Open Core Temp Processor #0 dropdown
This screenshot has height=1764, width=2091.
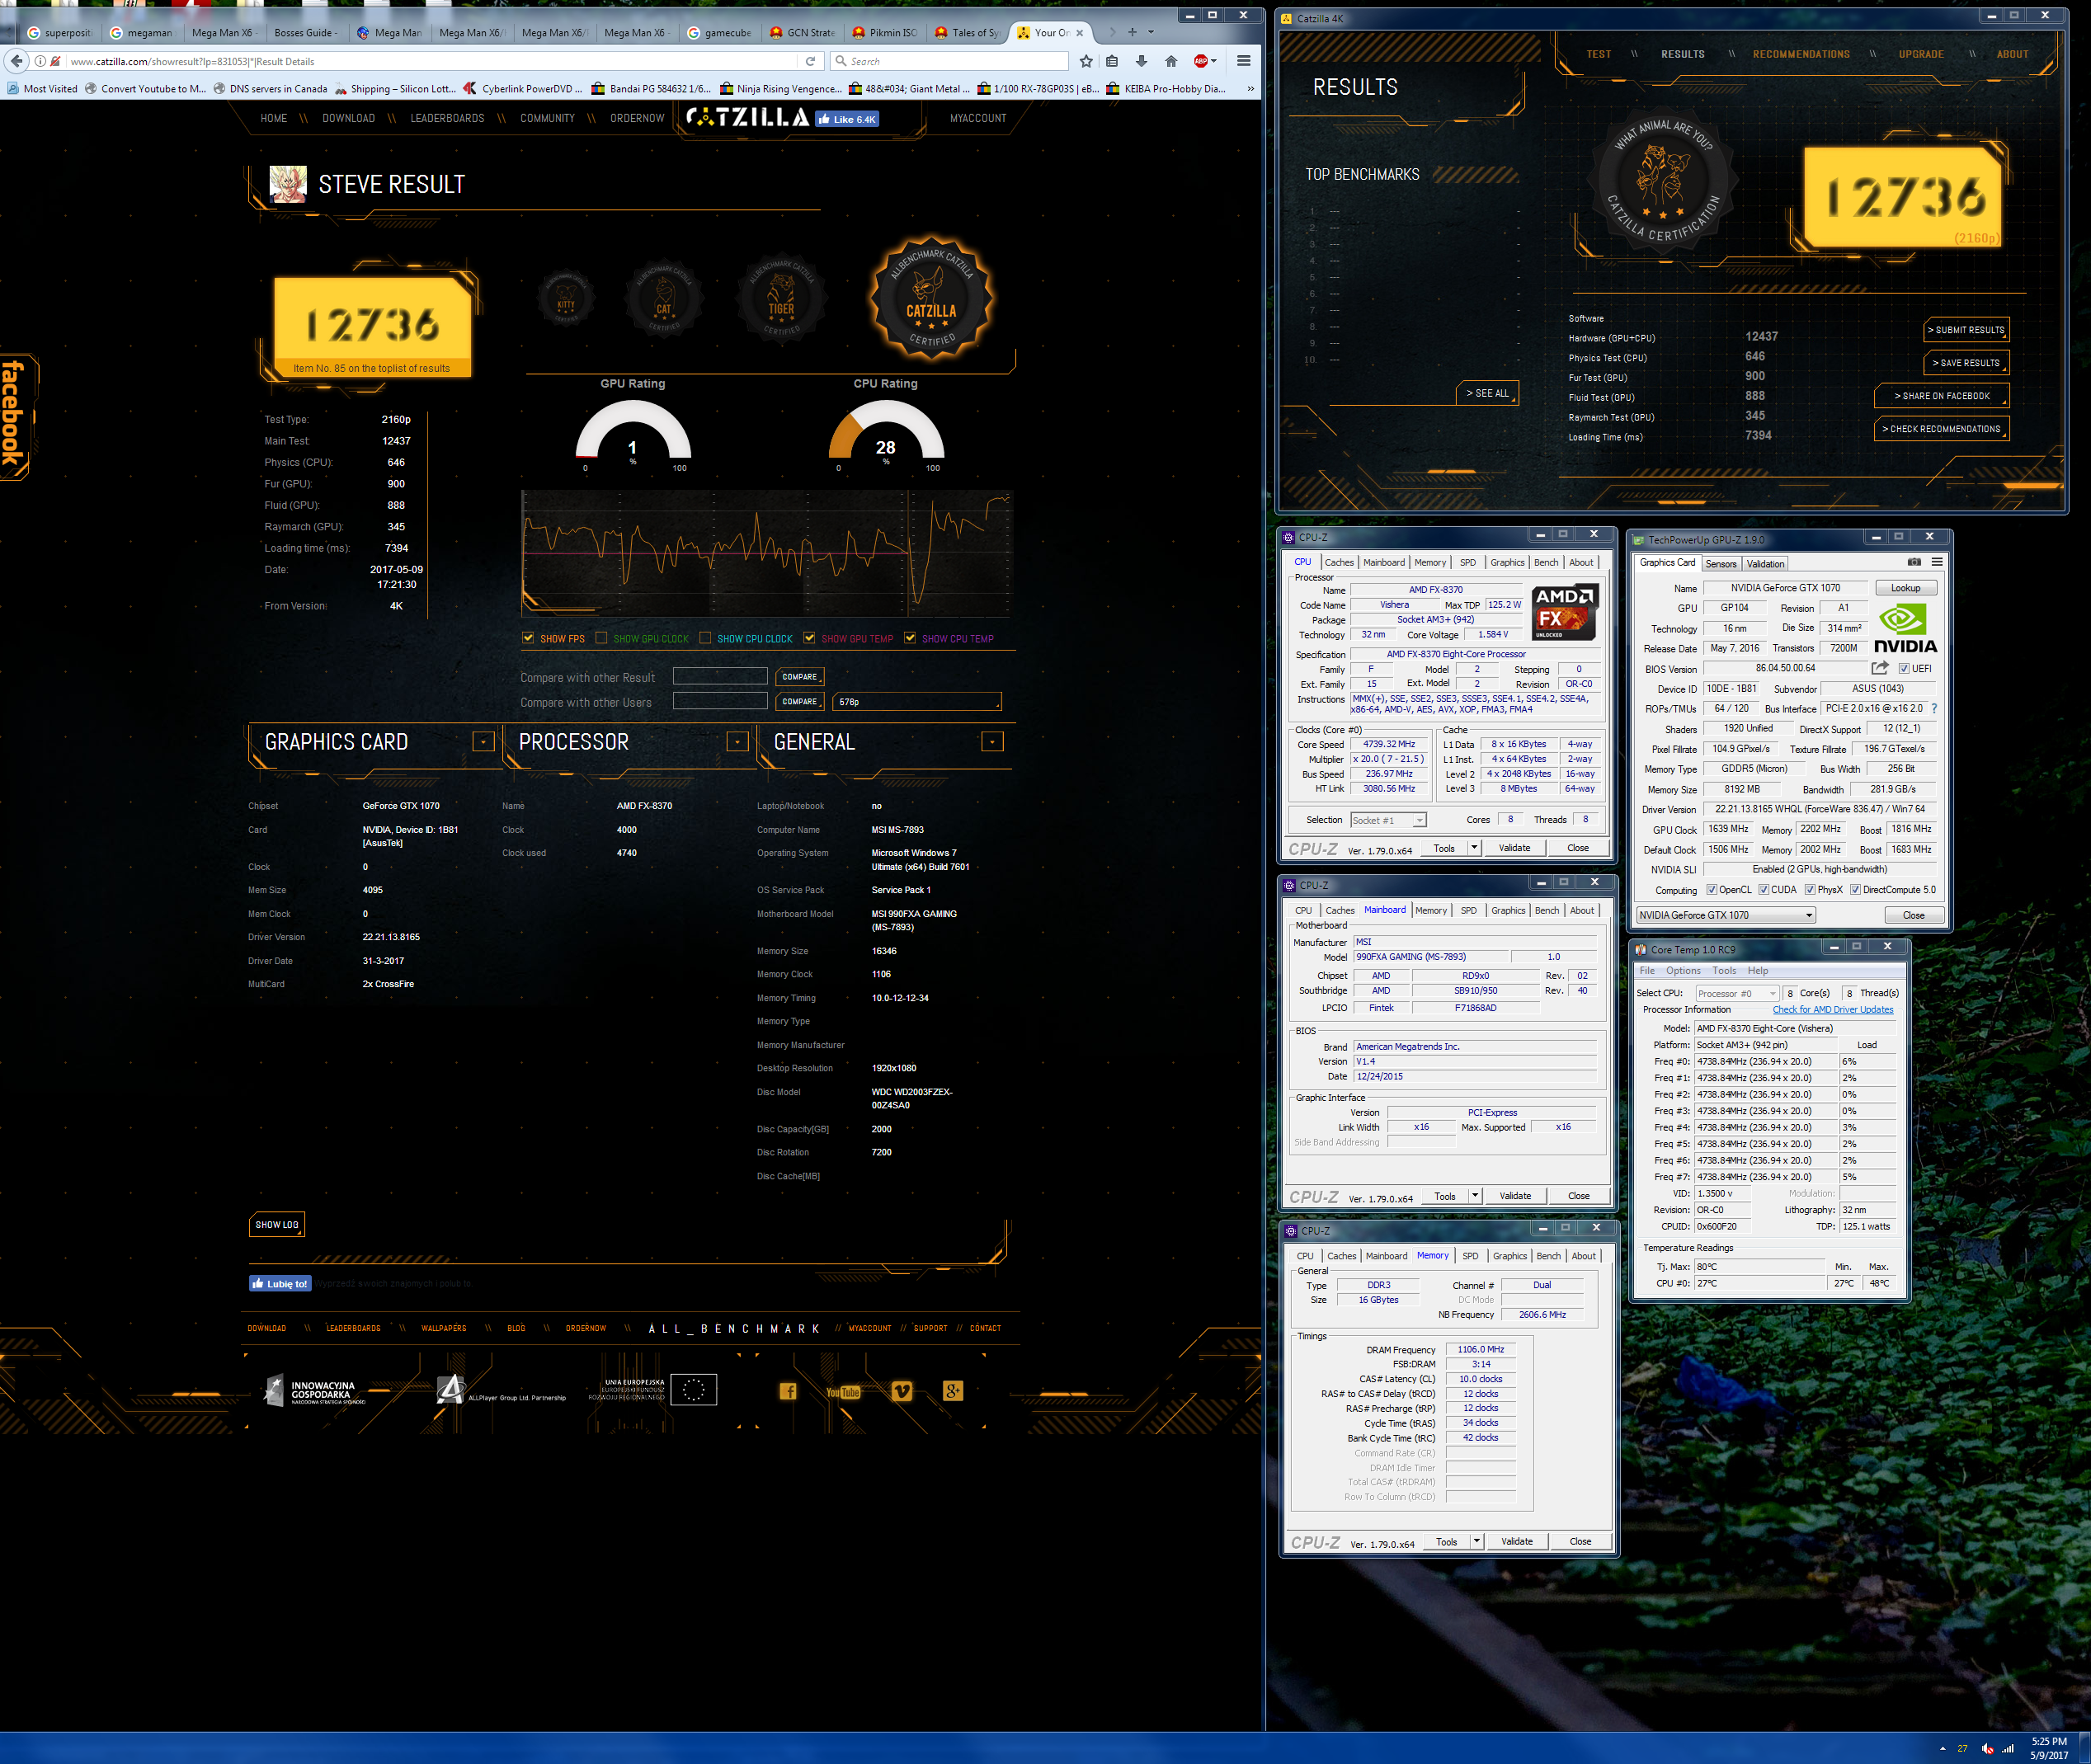point(1736,993)
